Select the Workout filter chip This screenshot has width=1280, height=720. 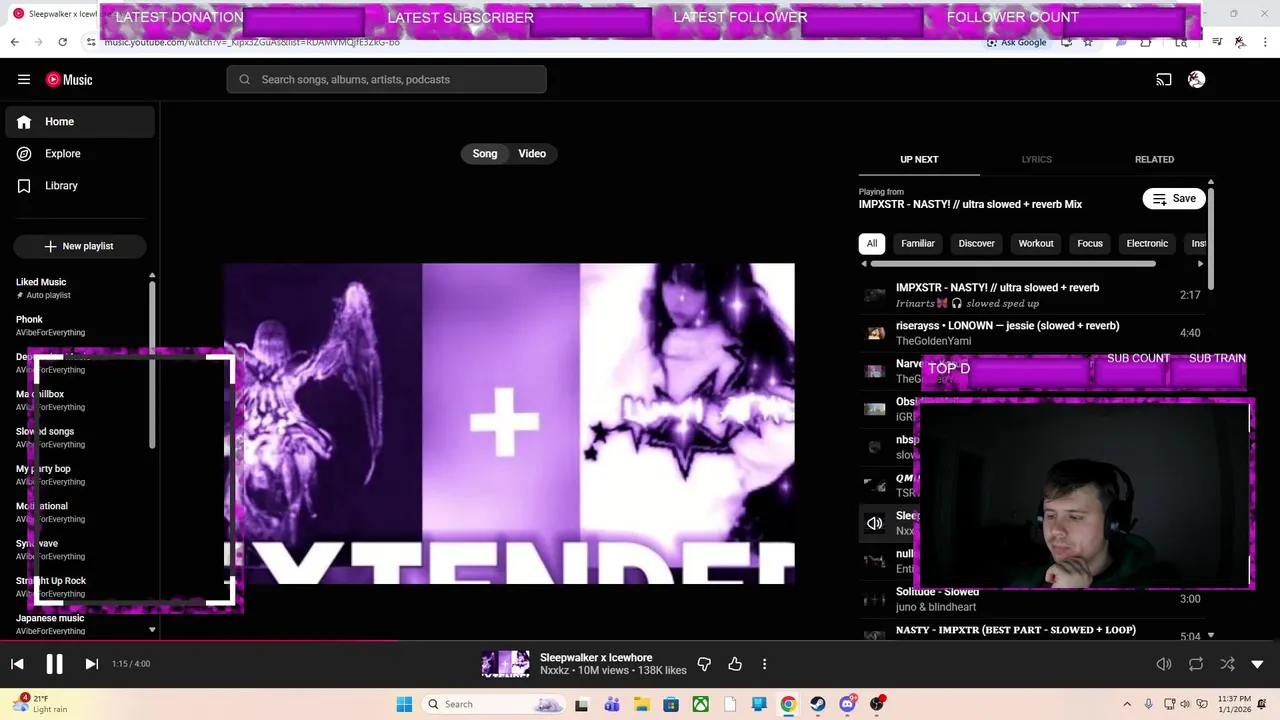point(1036,243)
